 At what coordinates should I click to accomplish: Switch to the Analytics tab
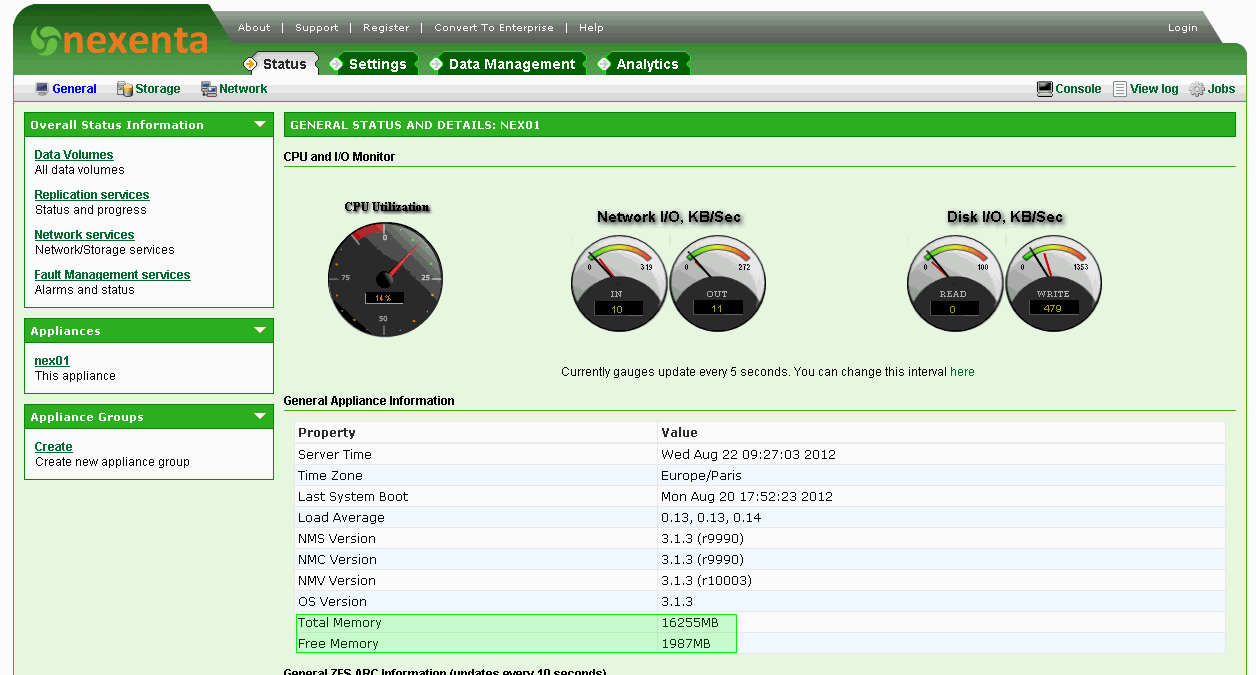click(647, 64)
